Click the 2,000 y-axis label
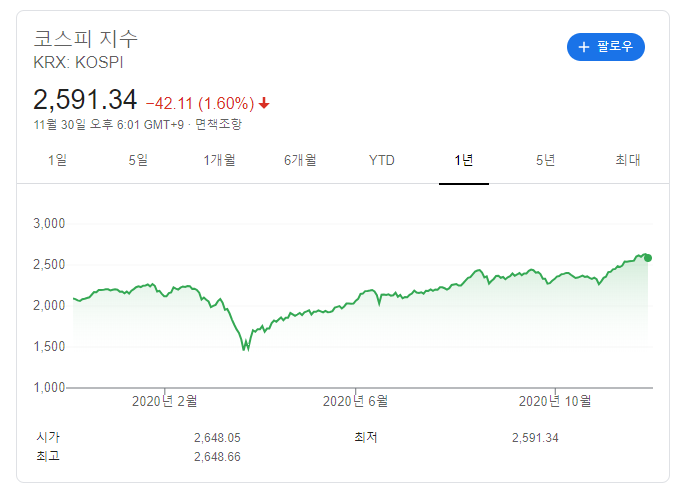The width and height of the screenshot is (685, 495). [49, 305]
